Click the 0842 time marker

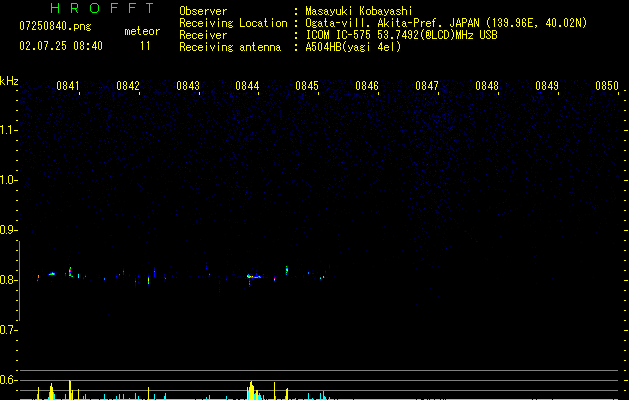tap(128, 86)
